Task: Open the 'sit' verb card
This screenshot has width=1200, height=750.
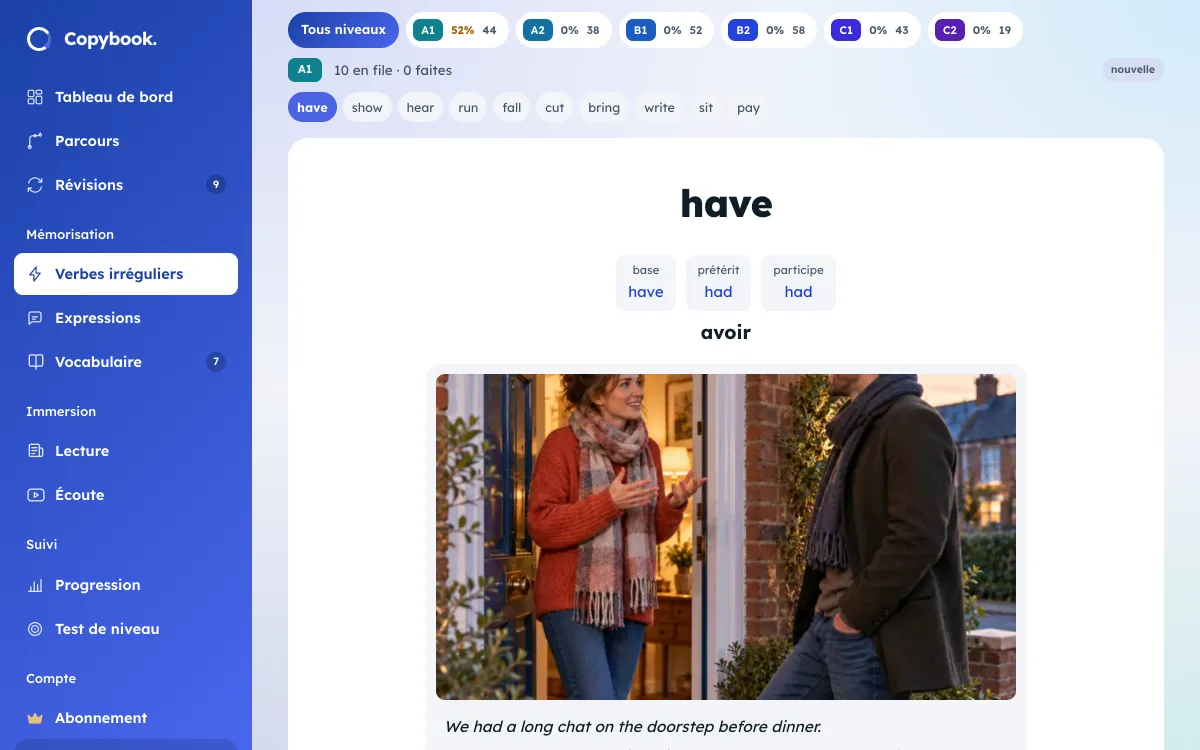Action: (706, 108)
